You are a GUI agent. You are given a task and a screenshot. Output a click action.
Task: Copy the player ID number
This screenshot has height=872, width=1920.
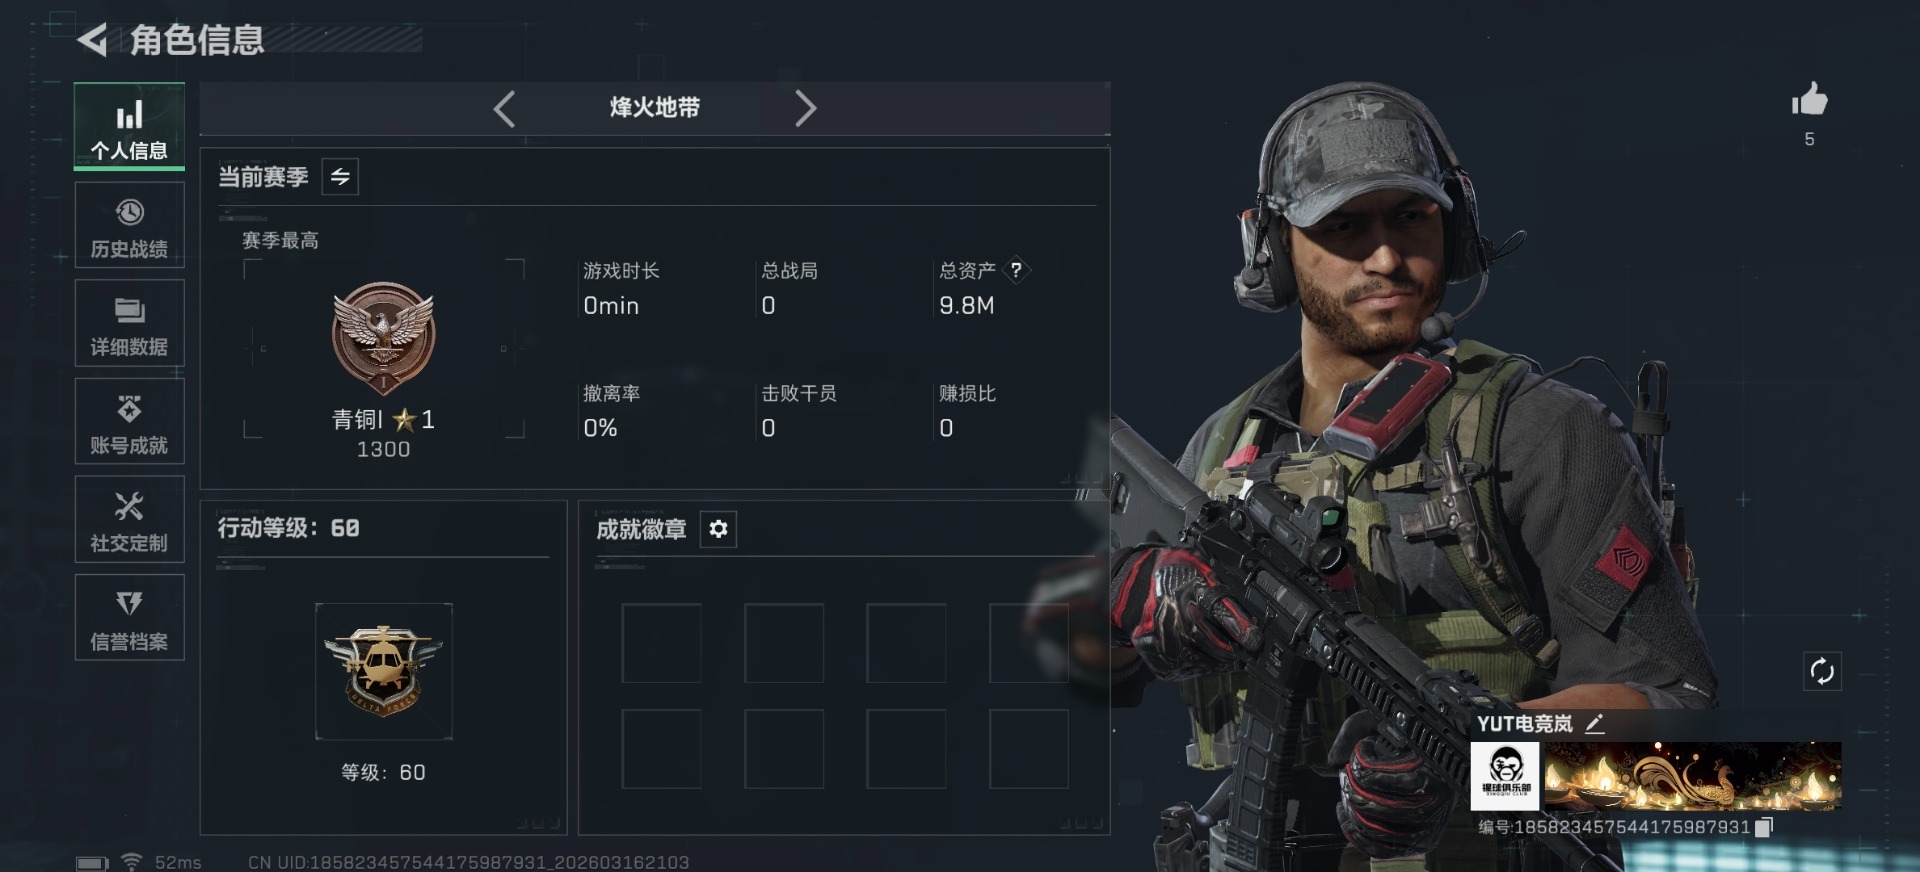click(1764, 827)
